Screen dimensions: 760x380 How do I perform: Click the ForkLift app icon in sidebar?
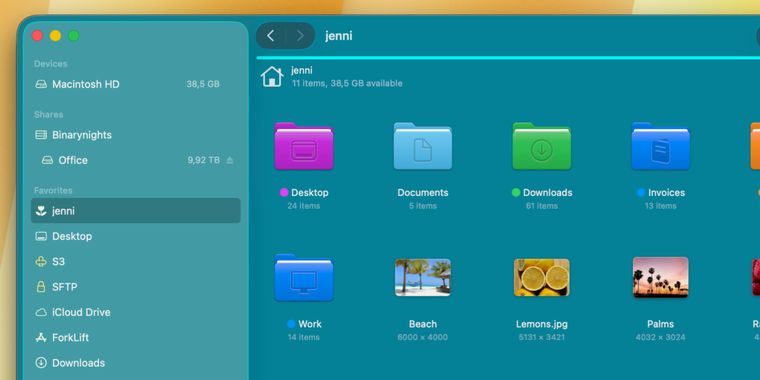(x=41, y=338)
